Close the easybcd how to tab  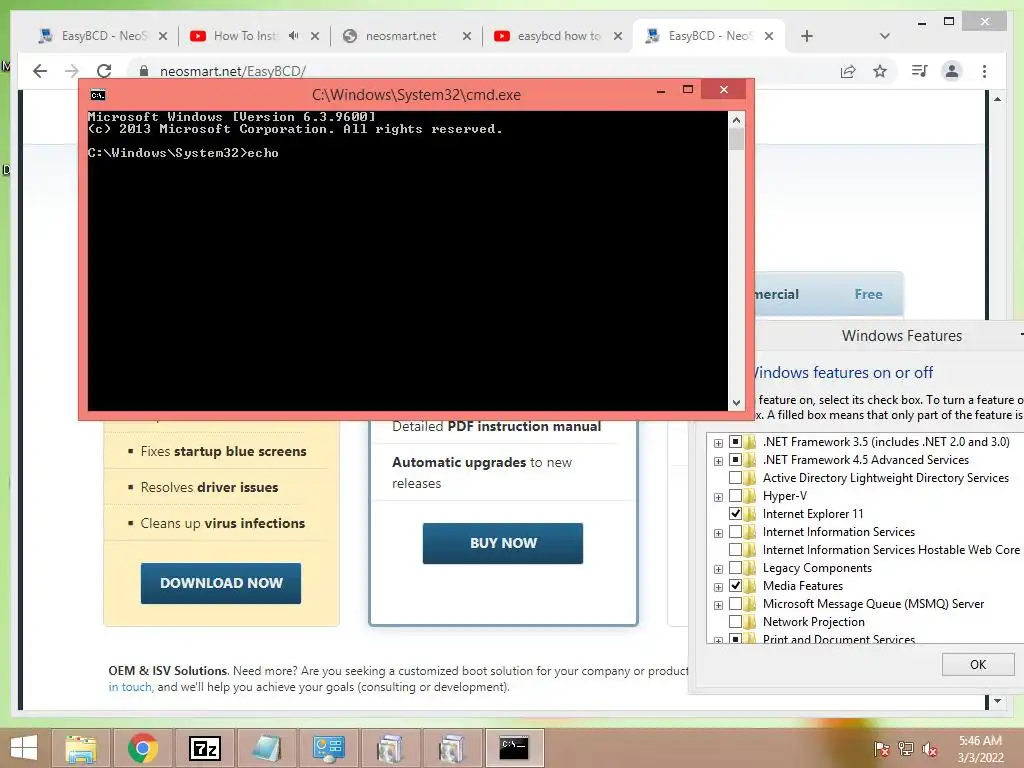[618, 36]
